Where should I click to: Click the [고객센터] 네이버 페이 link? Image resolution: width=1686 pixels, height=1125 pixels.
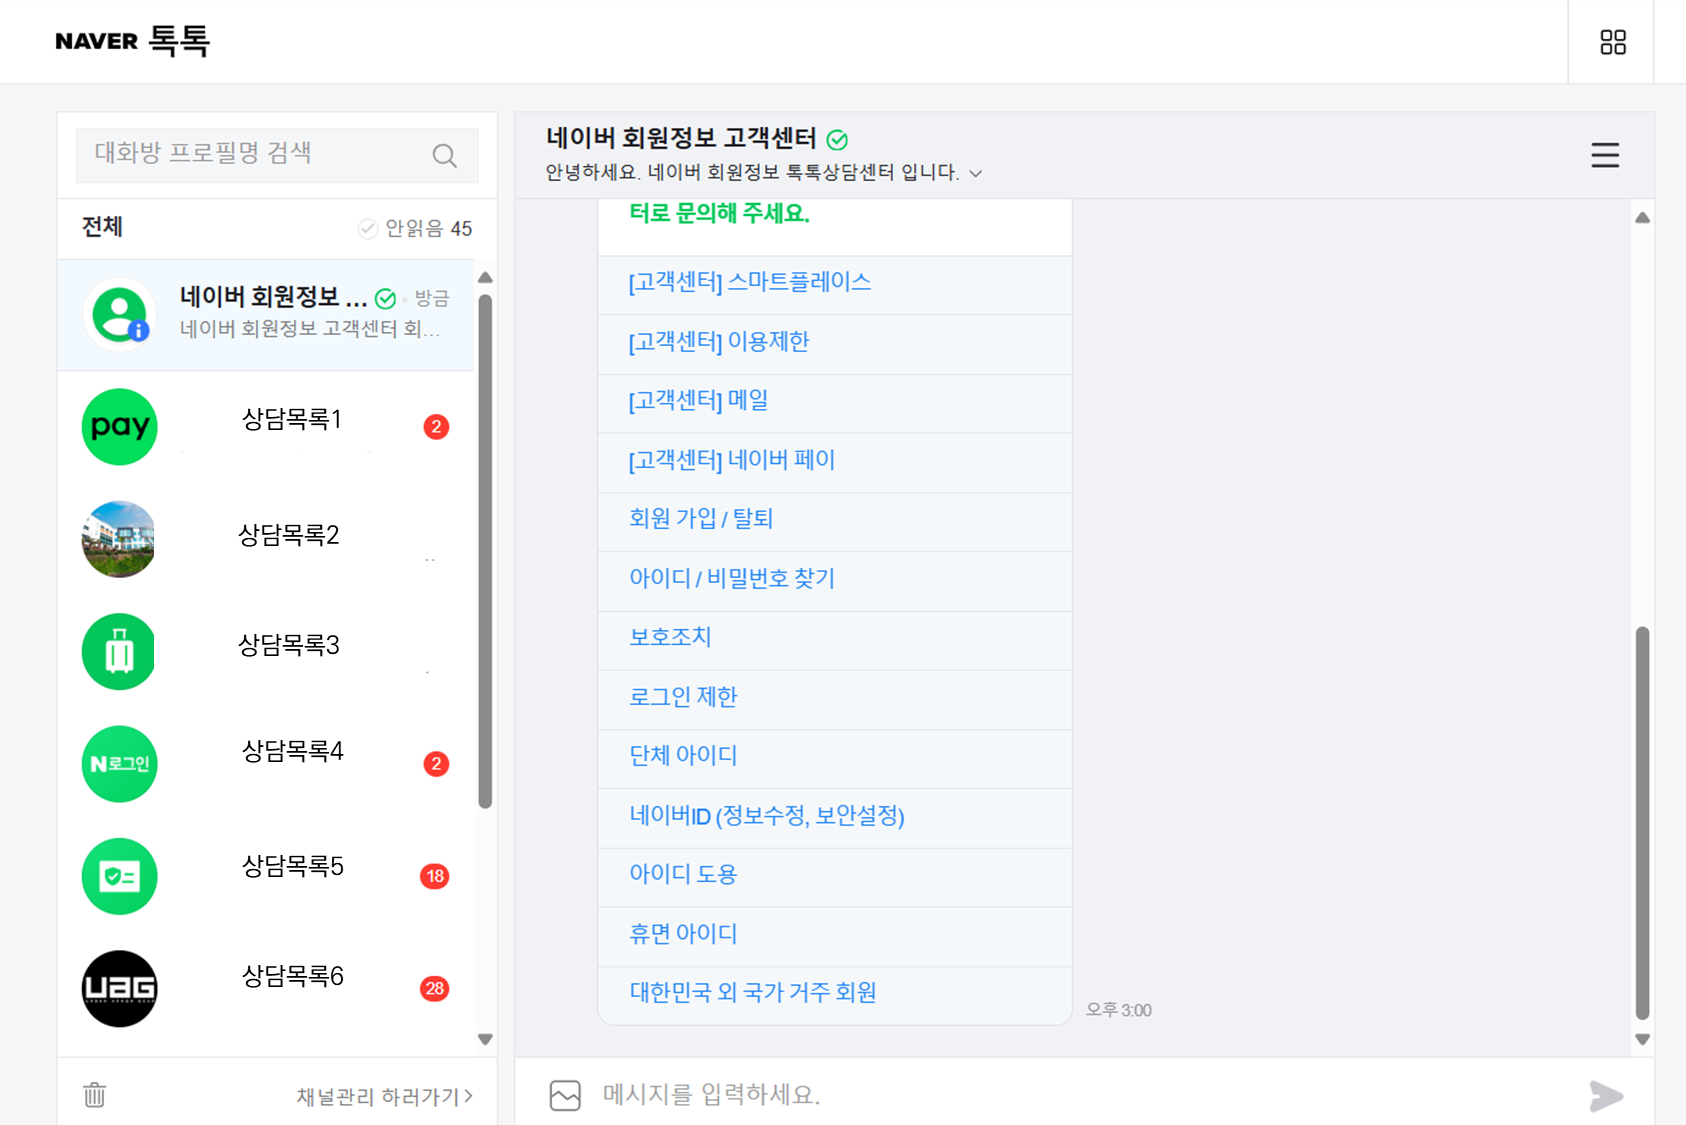click(x=732, y=460)
